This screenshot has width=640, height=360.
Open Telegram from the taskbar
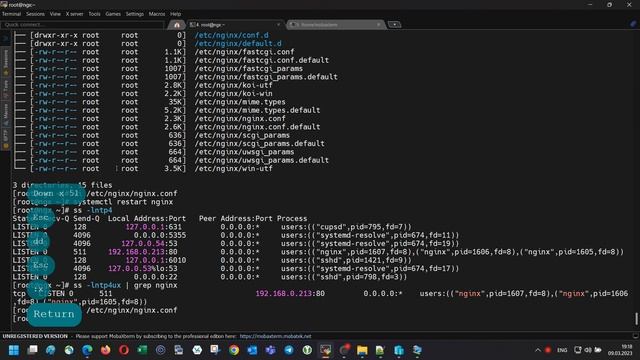[289, 350]
